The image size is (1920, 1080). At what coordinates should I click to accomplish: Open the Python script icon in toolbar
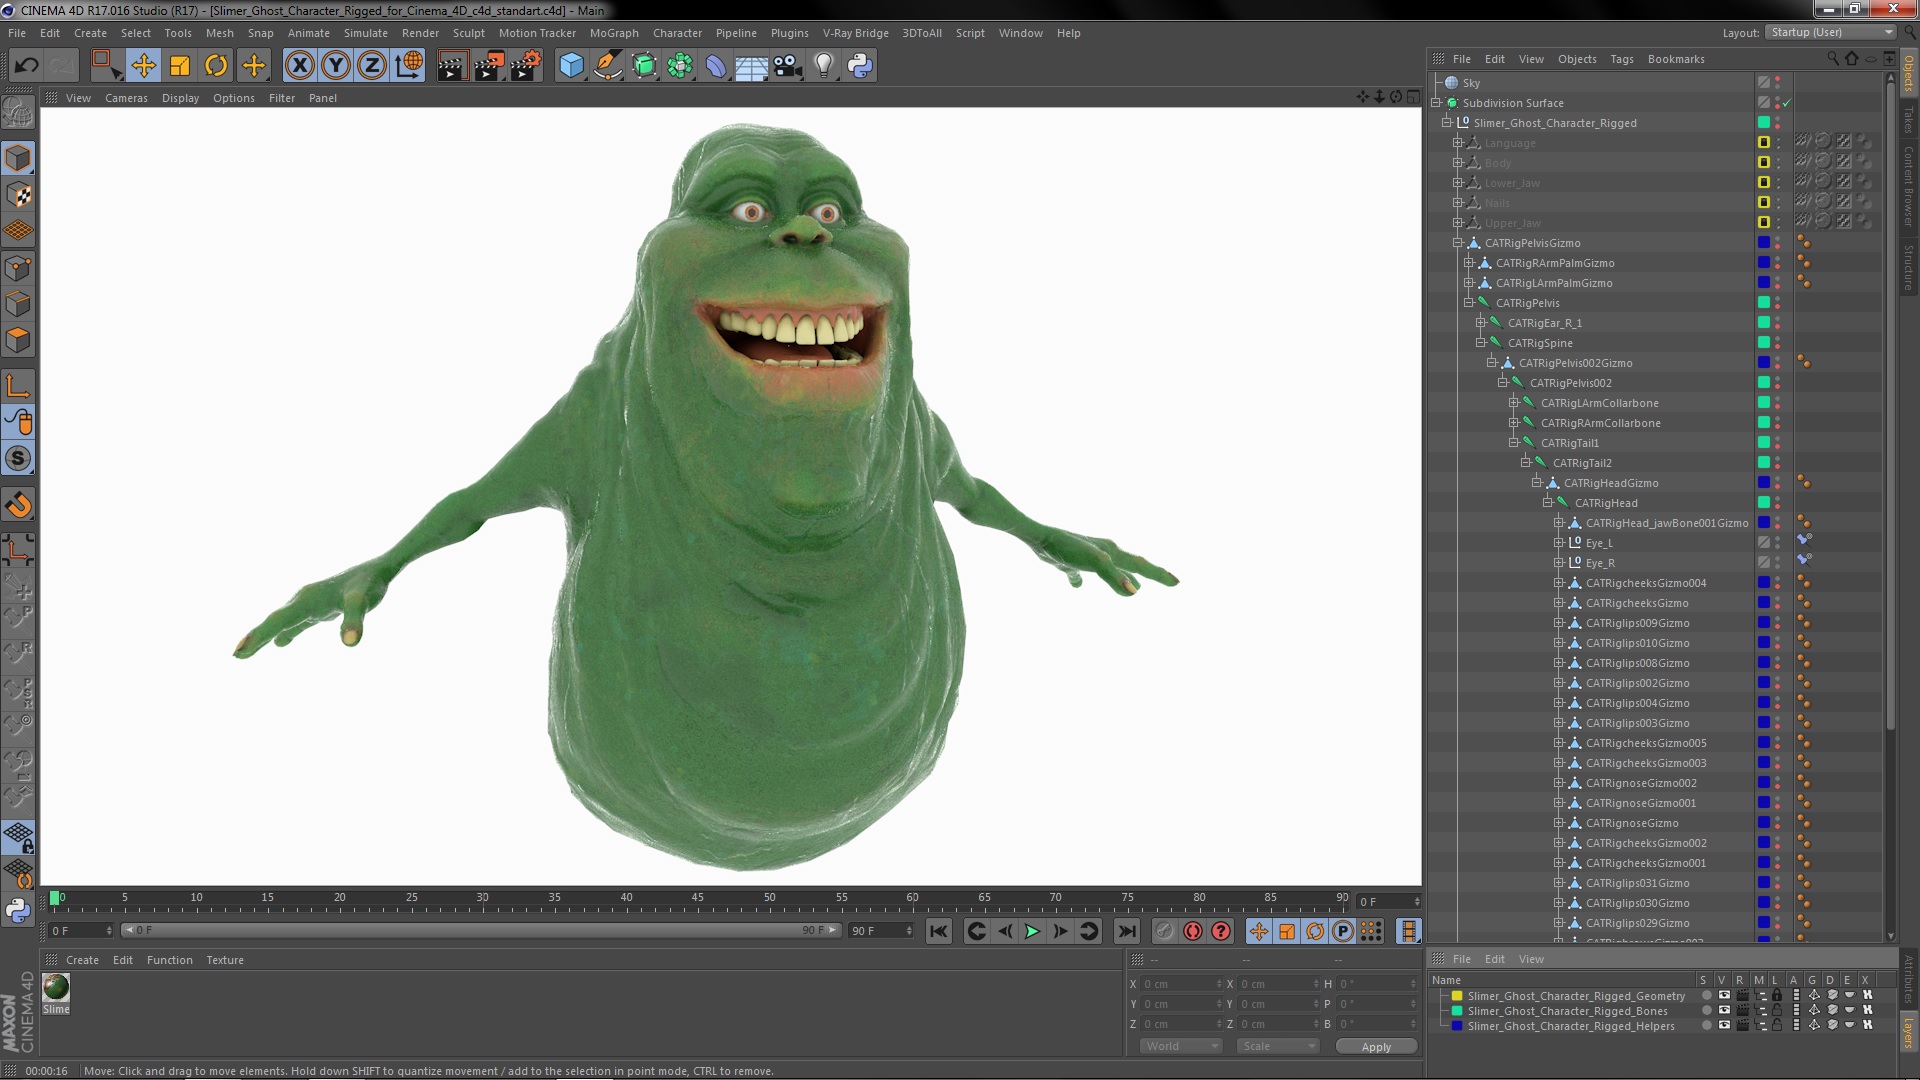(x=860, y=66)
